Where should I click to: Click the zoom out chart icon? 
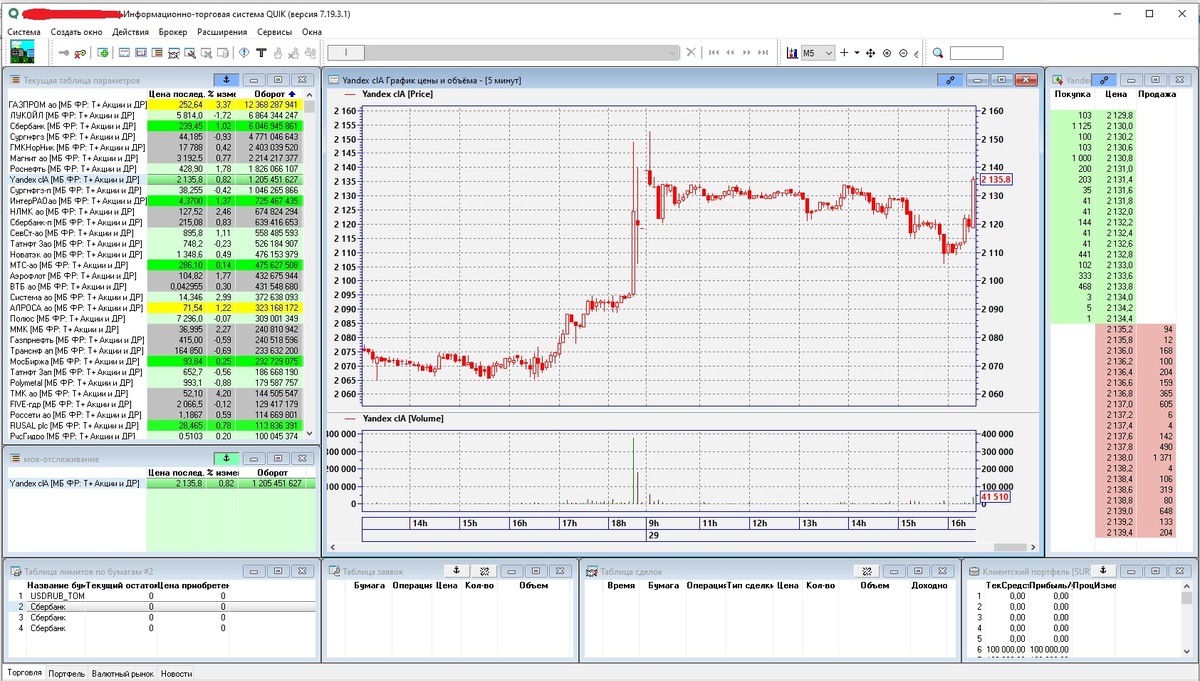[903, 52]
